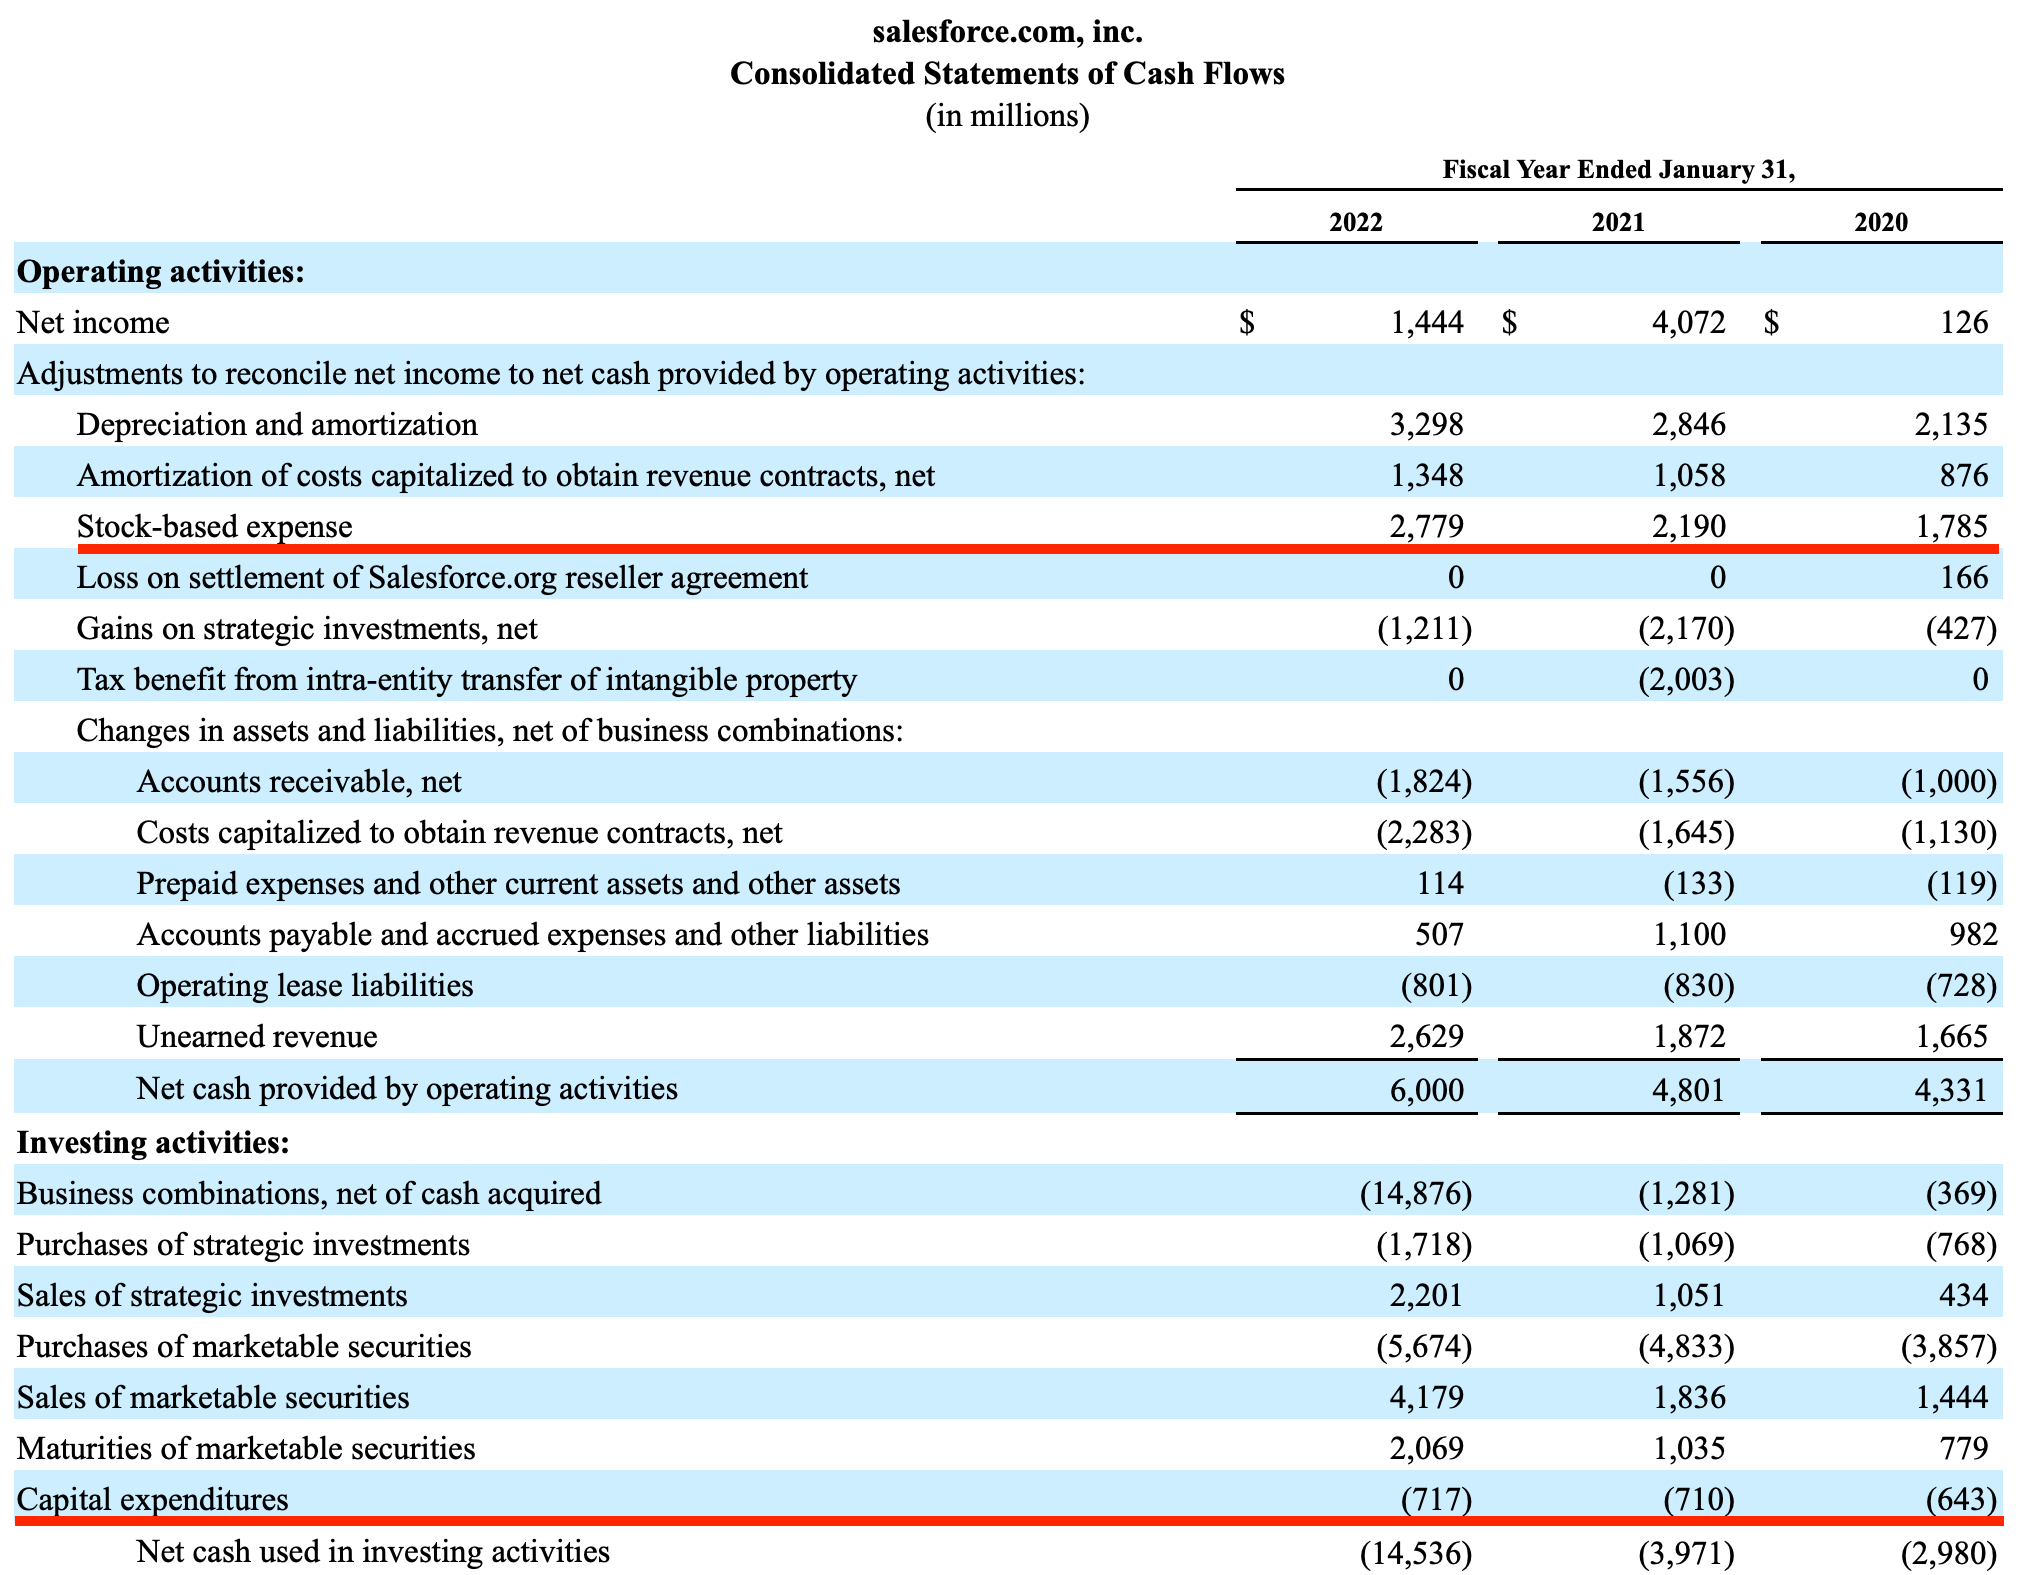
Task: Click 'Changes in assets and liabilities' subheading
Action: [490, 730]
